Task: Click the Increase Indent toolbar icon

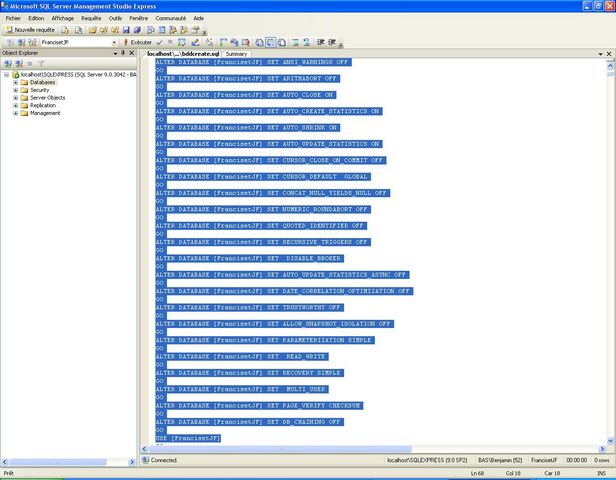Action: [x=332, y=42]
